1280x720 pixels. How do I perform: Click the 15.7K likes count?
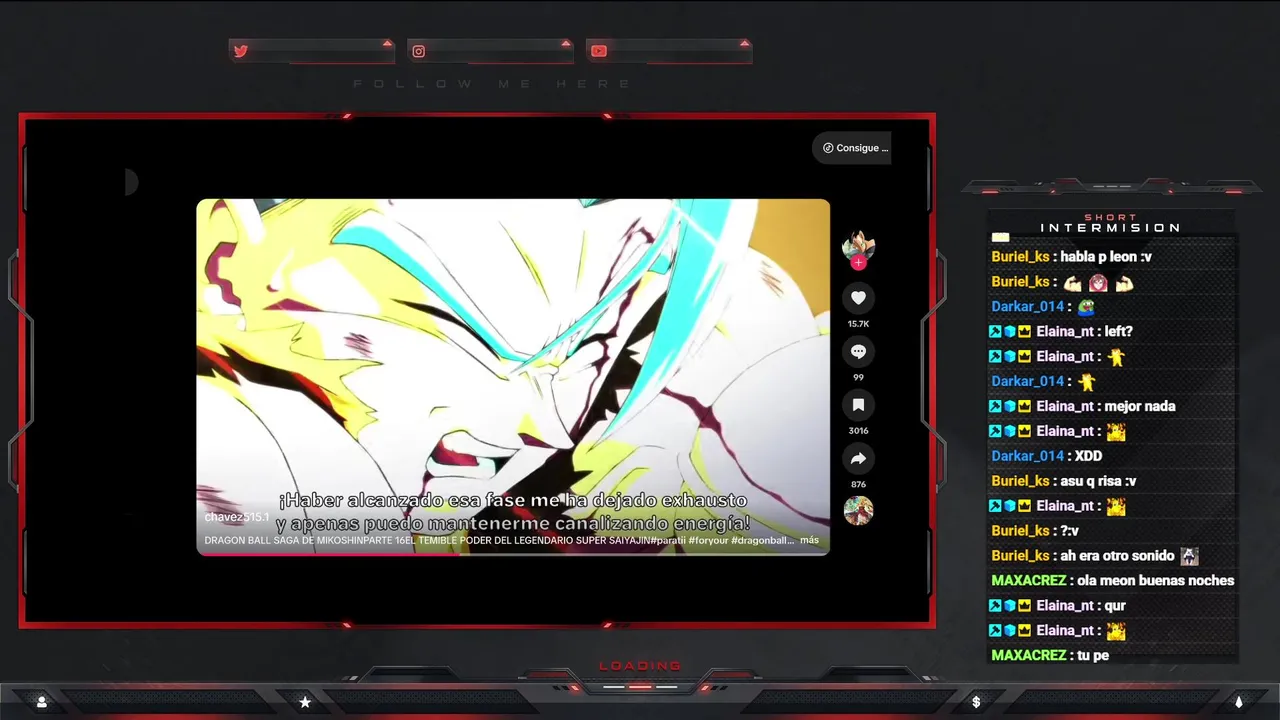(x=858, y=324)
